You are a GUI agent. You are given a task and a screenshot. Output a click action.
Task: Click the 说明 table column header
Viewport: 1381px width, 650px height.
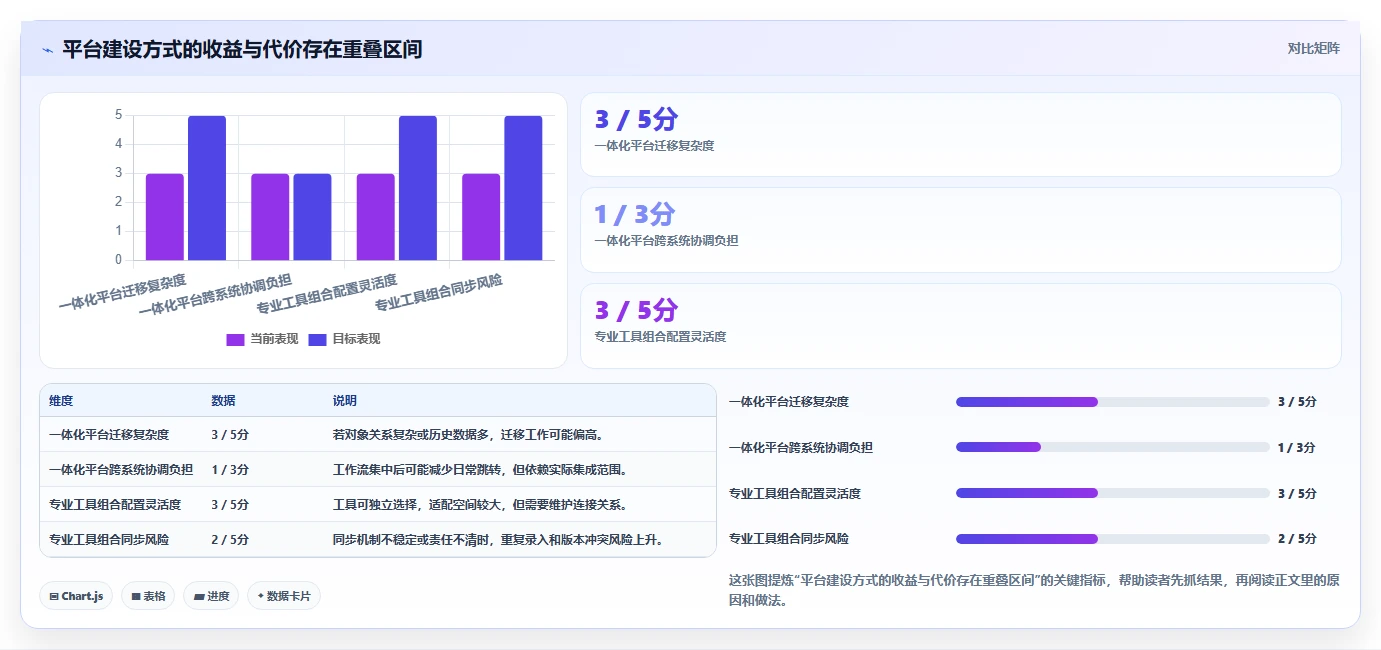[x=345, y=401]
